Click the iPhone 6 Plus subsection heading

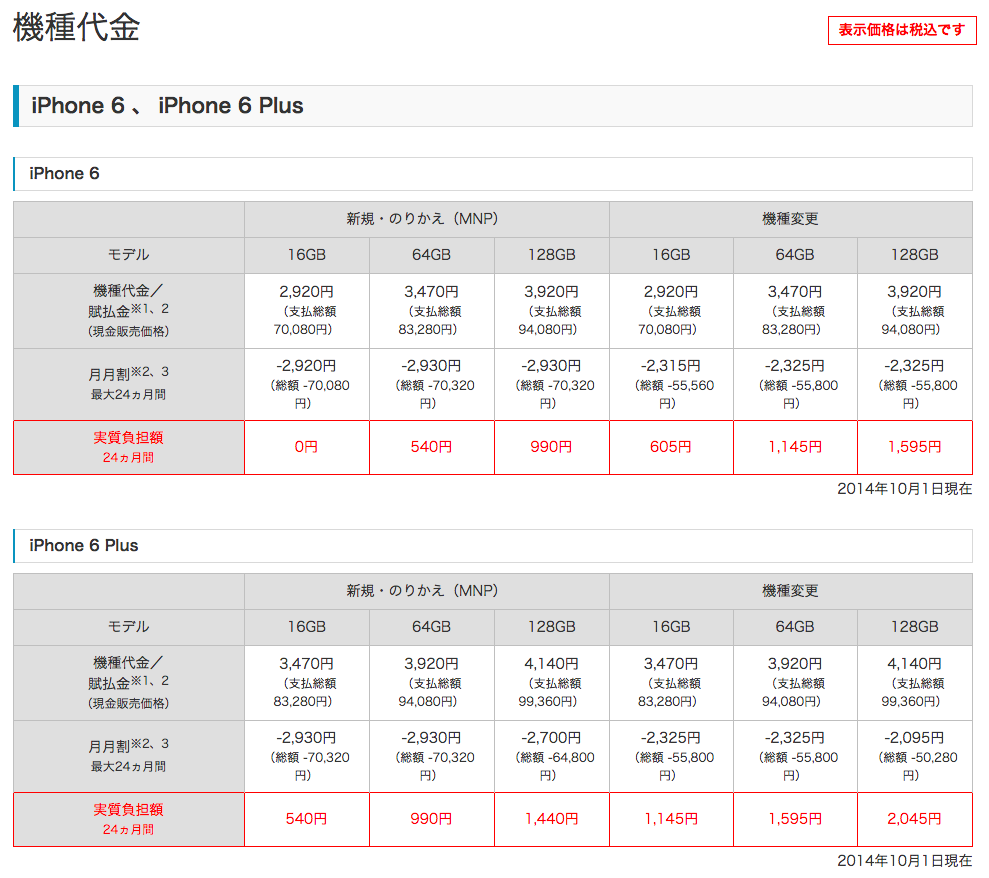click(x=84, y=545)
